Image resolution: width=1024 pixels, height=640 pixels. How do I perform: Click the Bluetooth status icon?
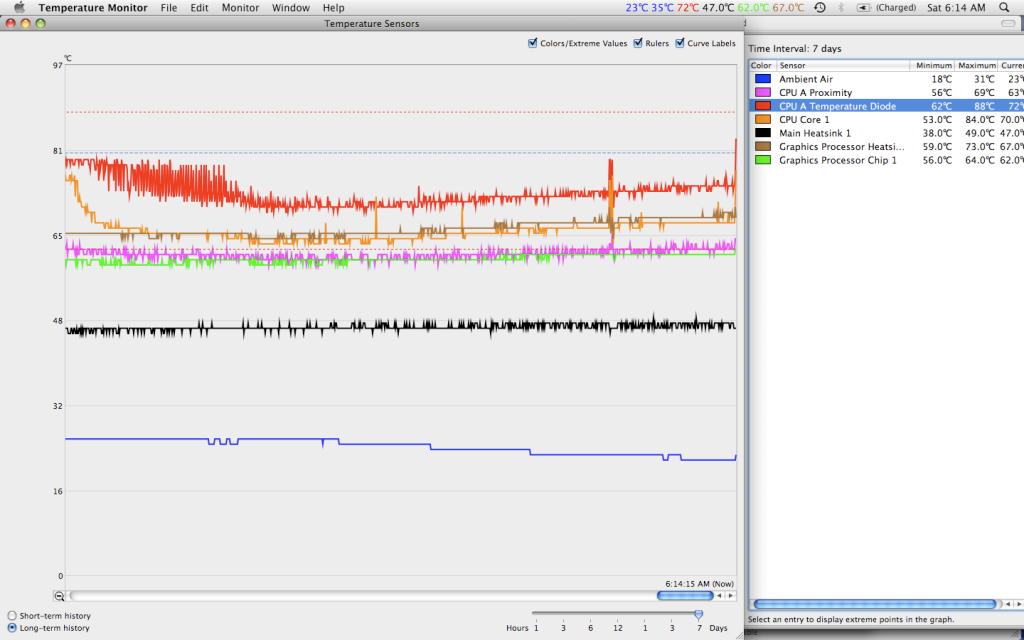click(x=841, y=8)
